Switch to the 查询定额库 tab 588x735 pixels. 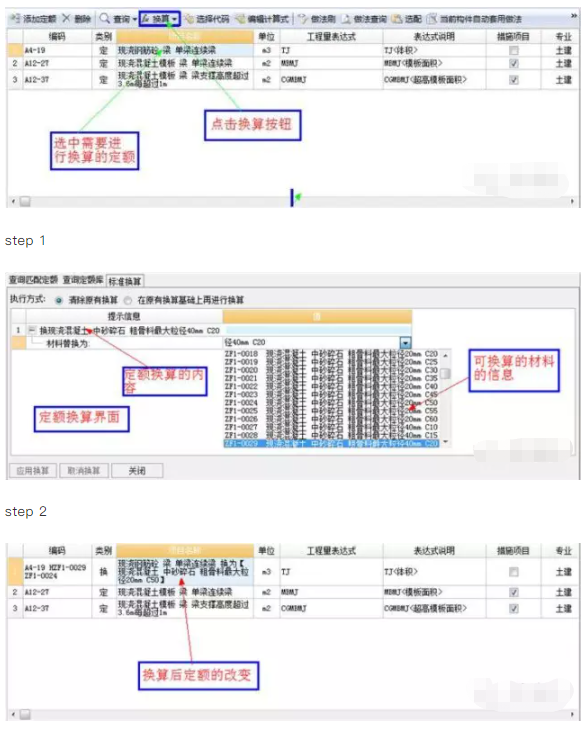coord(83,280)
